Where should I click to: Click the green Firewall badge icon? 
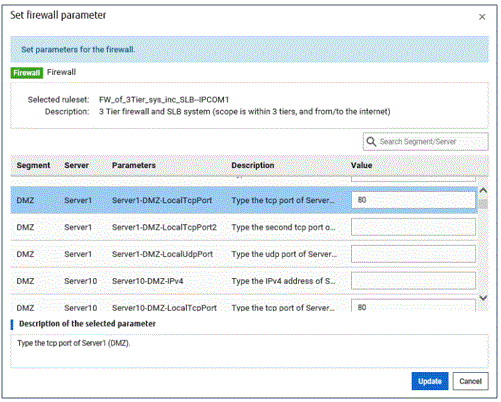pos(27,73)
